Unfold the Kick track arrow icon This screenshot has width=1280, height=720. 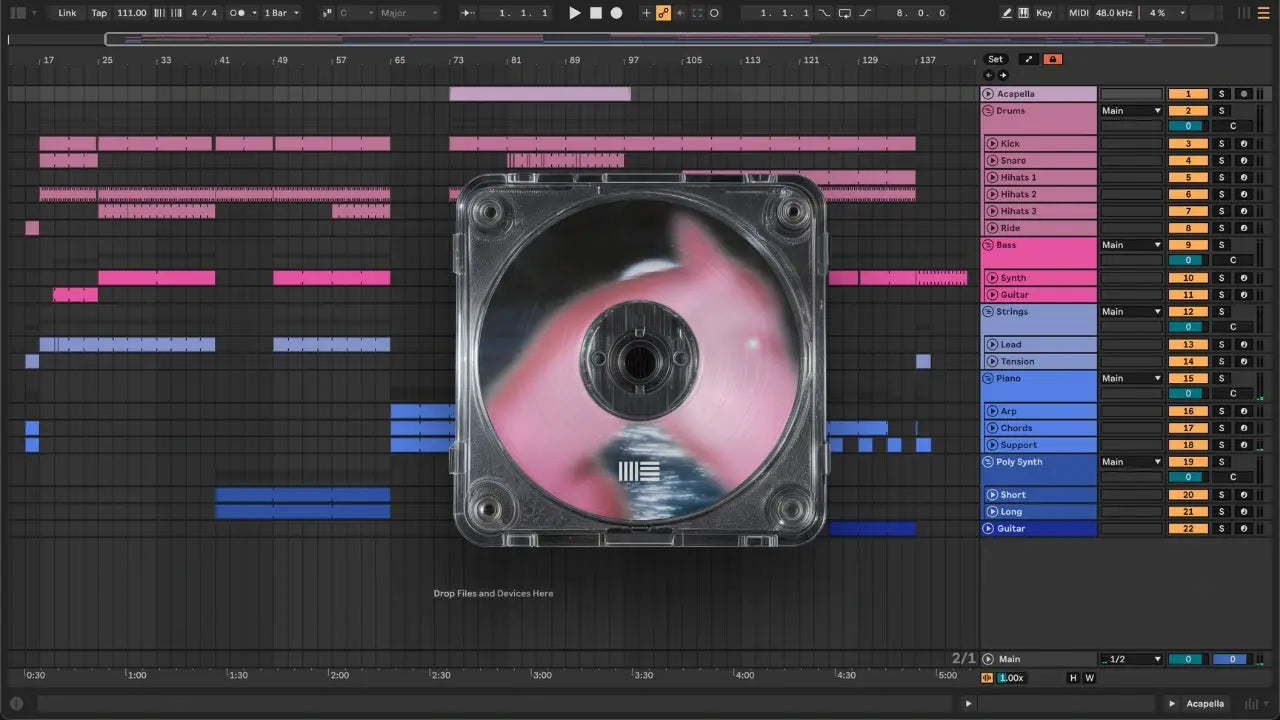[991, 144]
